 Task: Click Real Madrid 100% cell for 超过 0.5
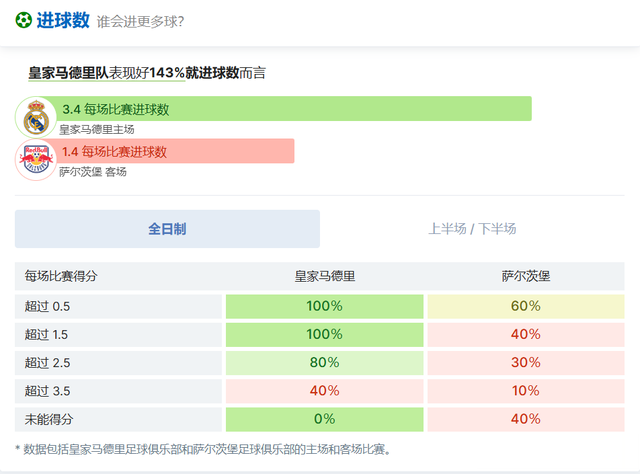[x=324, y=306]
